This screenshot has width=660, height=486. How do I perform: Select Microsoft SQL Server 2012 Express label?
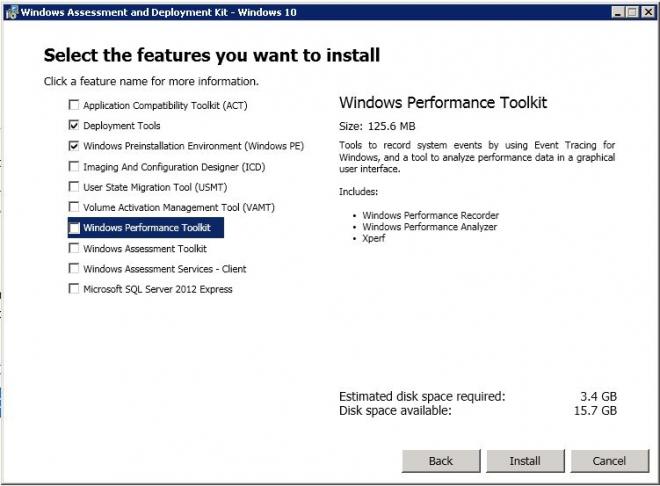(x=157, y=289)
